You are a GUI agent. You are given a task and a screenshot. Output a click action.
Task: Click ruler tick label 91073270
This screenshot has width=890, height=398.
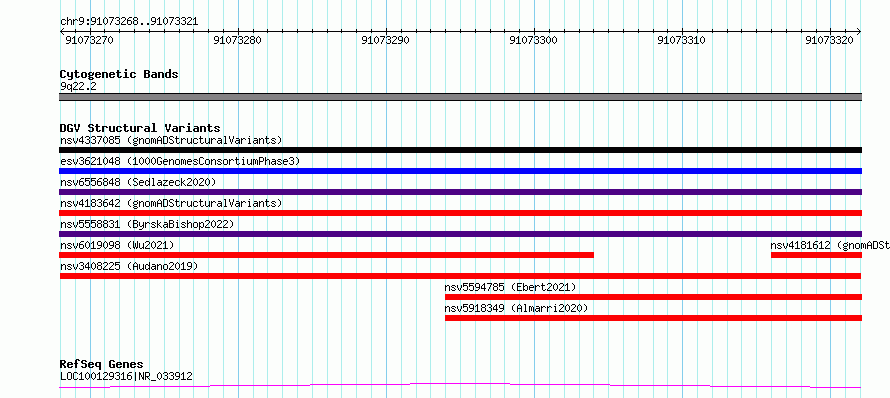point(90,40)
